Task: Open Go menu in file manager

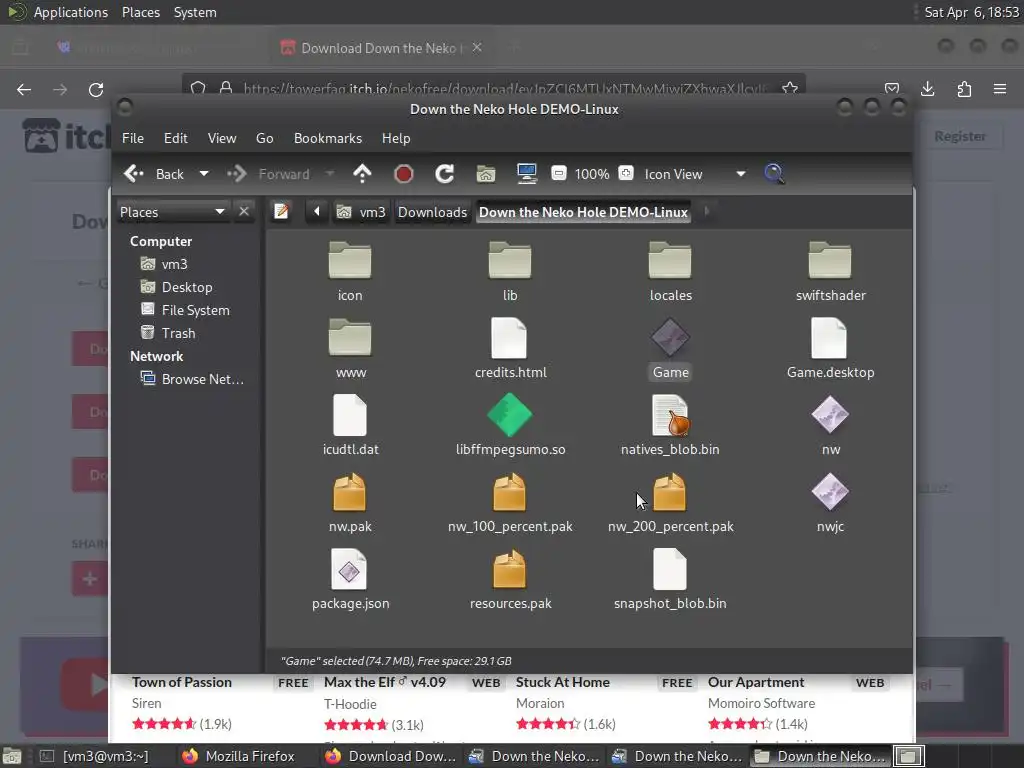Action: click(264, 138)
